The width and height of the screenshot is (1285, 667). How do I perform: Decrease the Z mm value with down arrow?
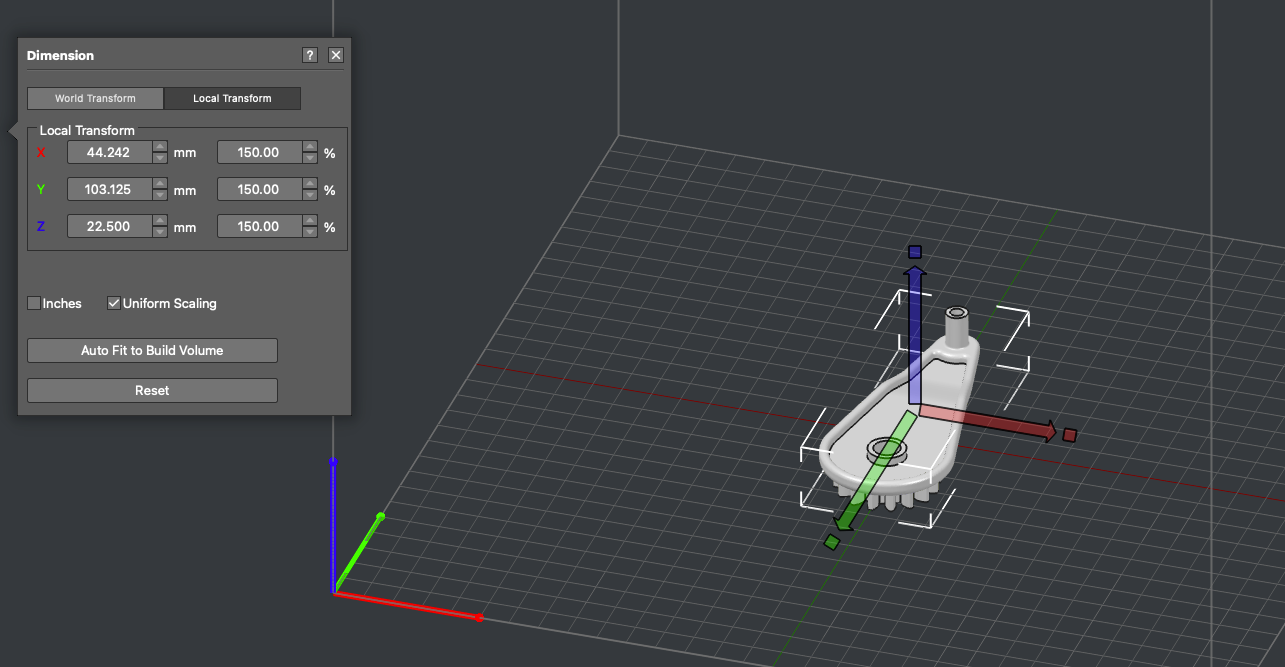click(160, 232)
